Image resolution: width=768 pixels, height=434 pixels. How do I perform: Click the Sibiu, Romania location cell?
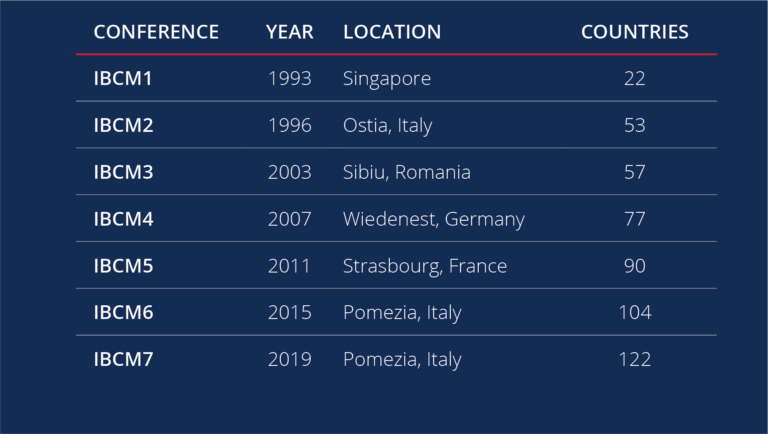(406, 173)
